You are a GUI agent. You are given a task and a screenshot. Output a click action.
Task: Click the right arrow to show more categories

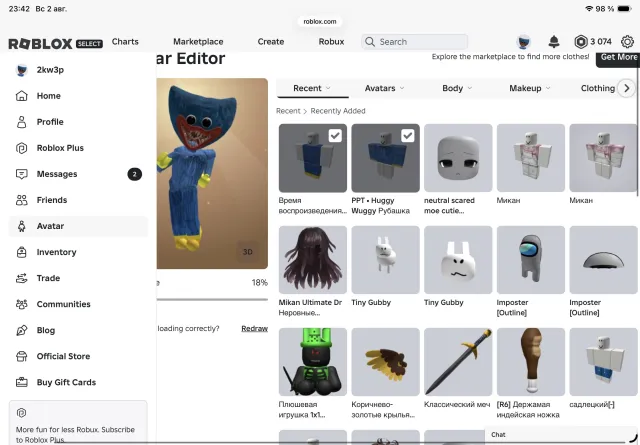click(x=627, y=88)
